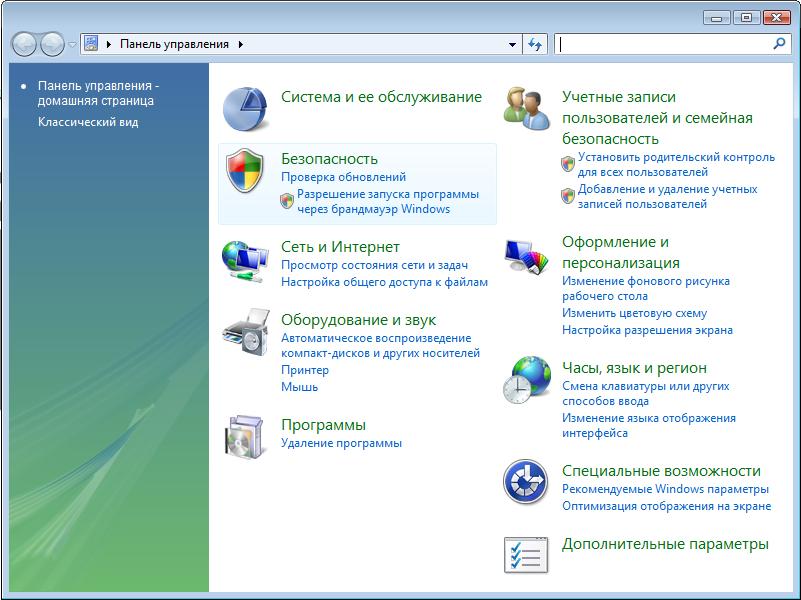This screenshot has height=600, width=801.
Task: Open Настройка общего доступа к файлам
Action: 384,282
